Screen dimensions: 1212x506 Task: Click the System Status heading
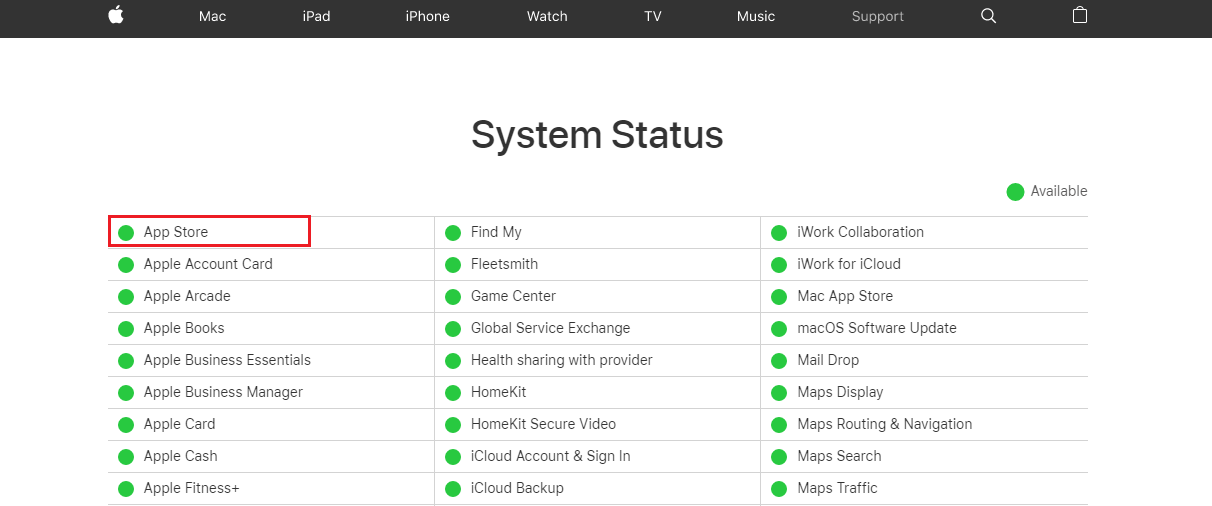[597, 135]
